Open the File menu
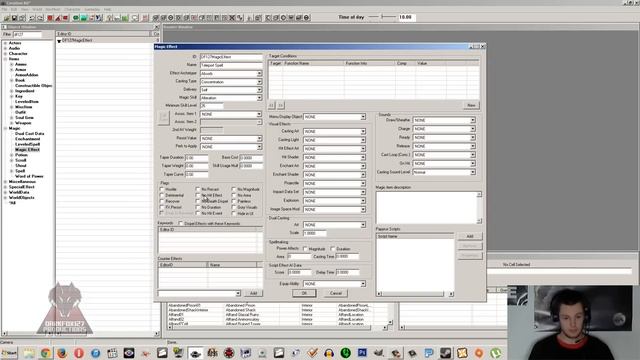 click(4, 9)
